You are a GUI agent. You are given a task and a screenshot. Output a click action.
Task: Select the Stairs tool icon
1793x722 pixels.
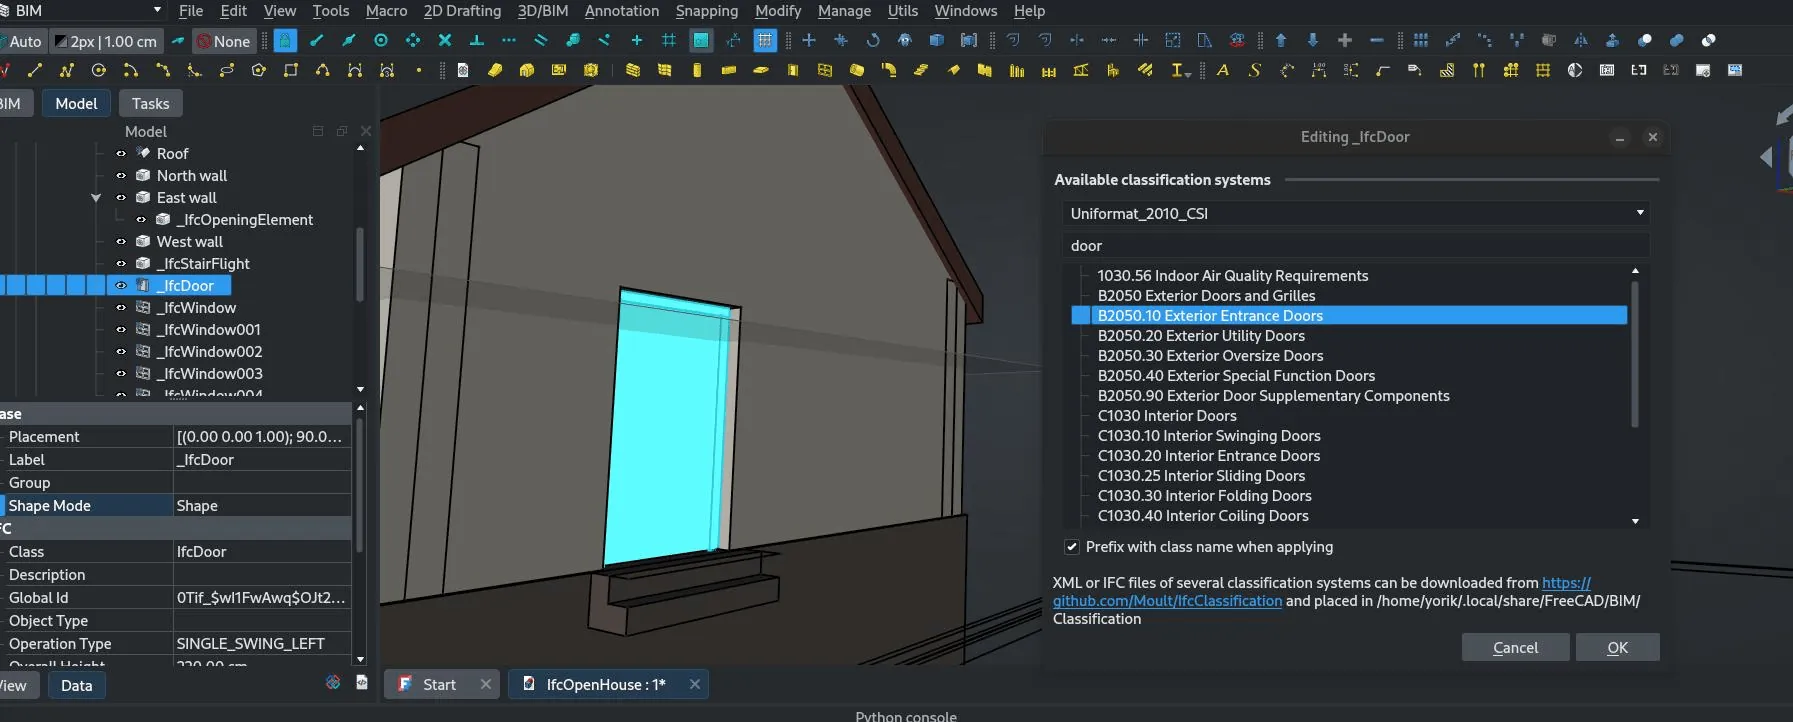(1447, 71)
